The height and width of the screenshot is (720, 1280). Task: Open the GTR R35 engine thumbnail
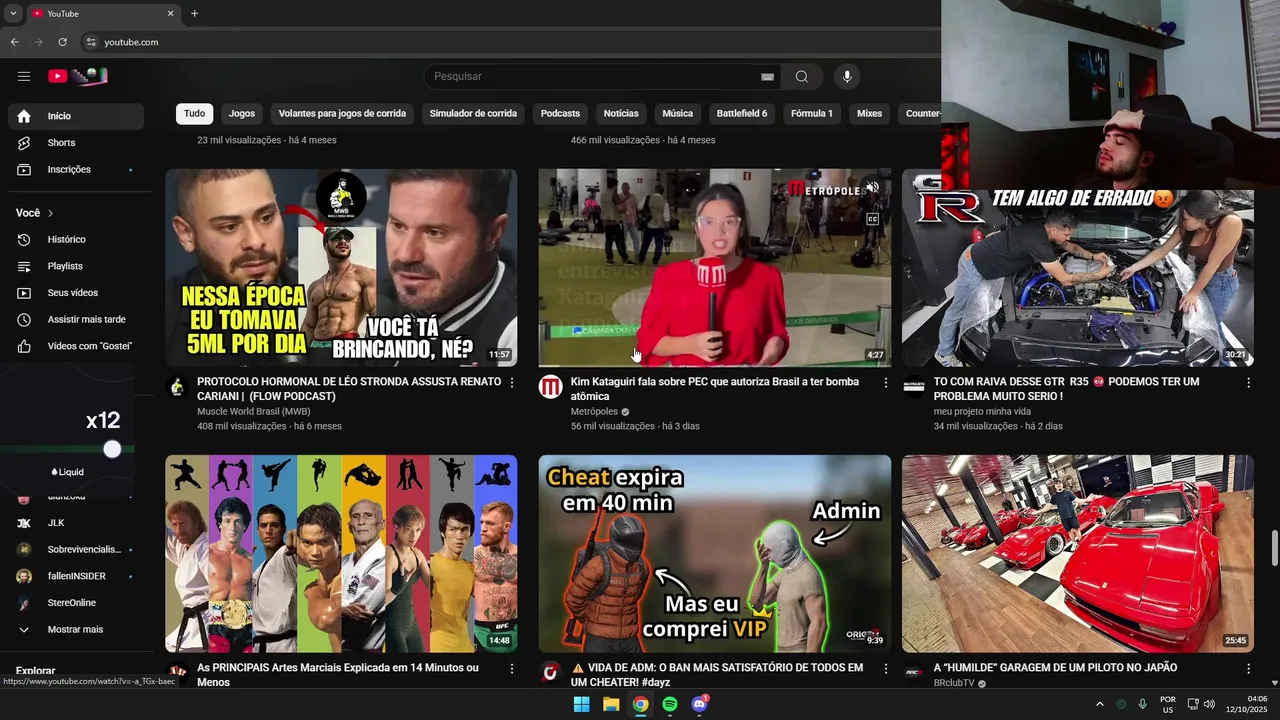pyautogui.click(x=1077, y=278)
